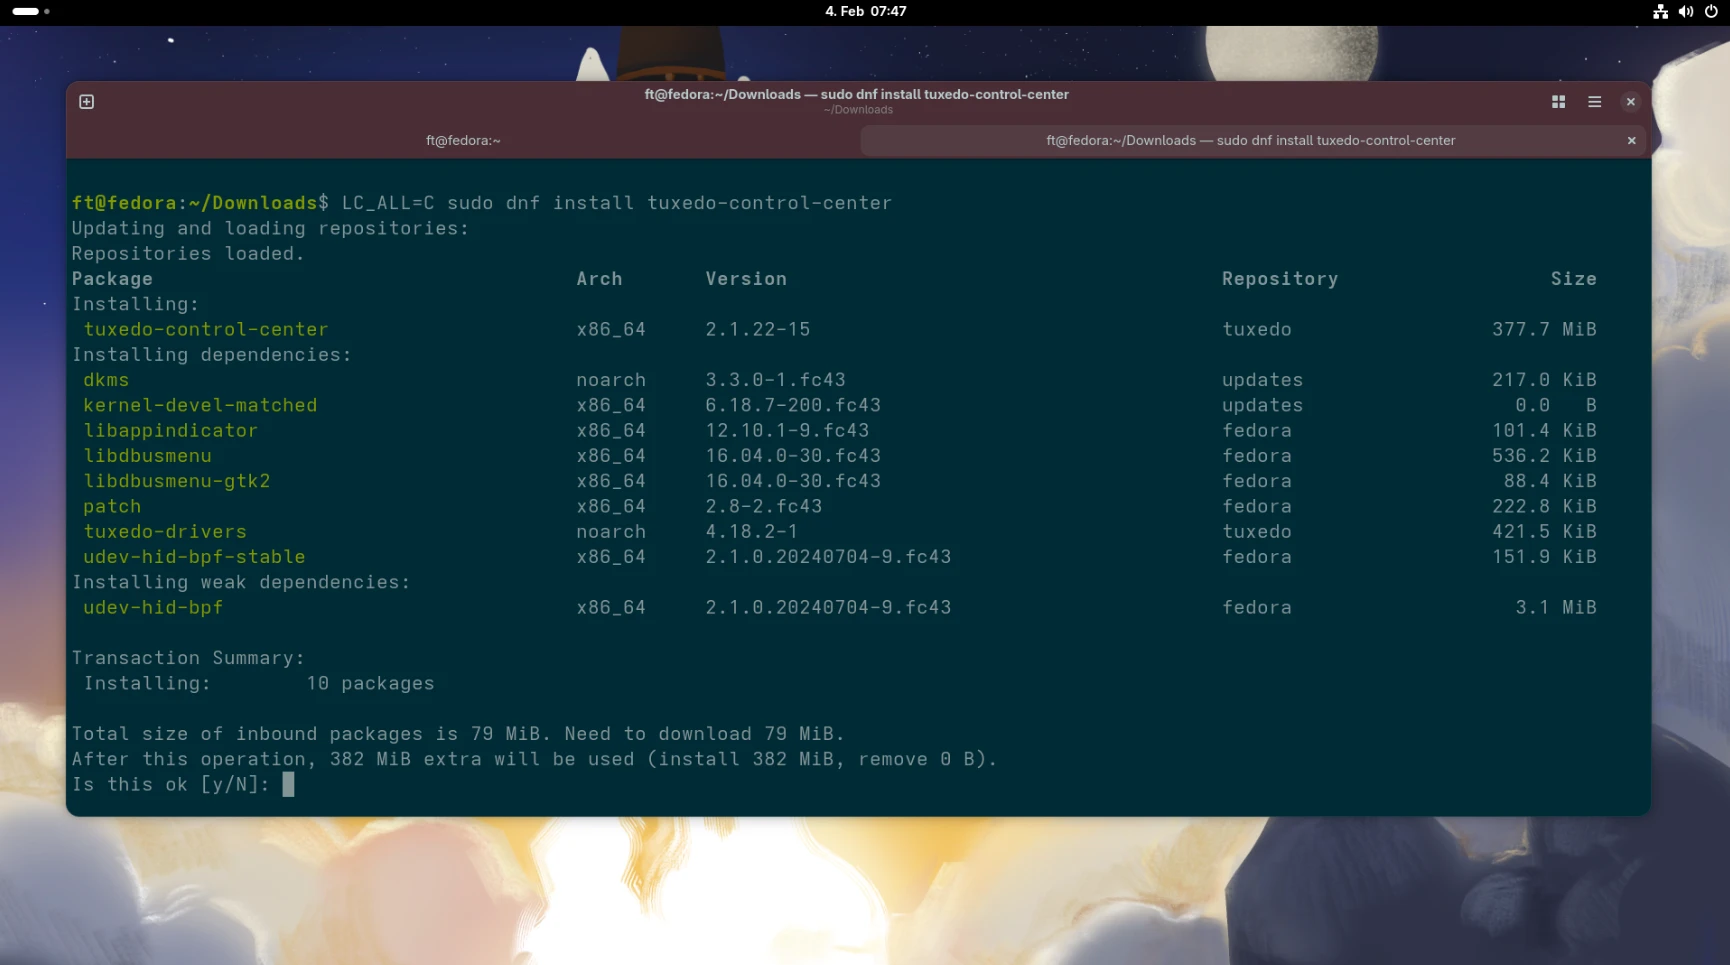Screen dimensions: 1730x965
Task: Click the Version column header
Action: point(746,279)
